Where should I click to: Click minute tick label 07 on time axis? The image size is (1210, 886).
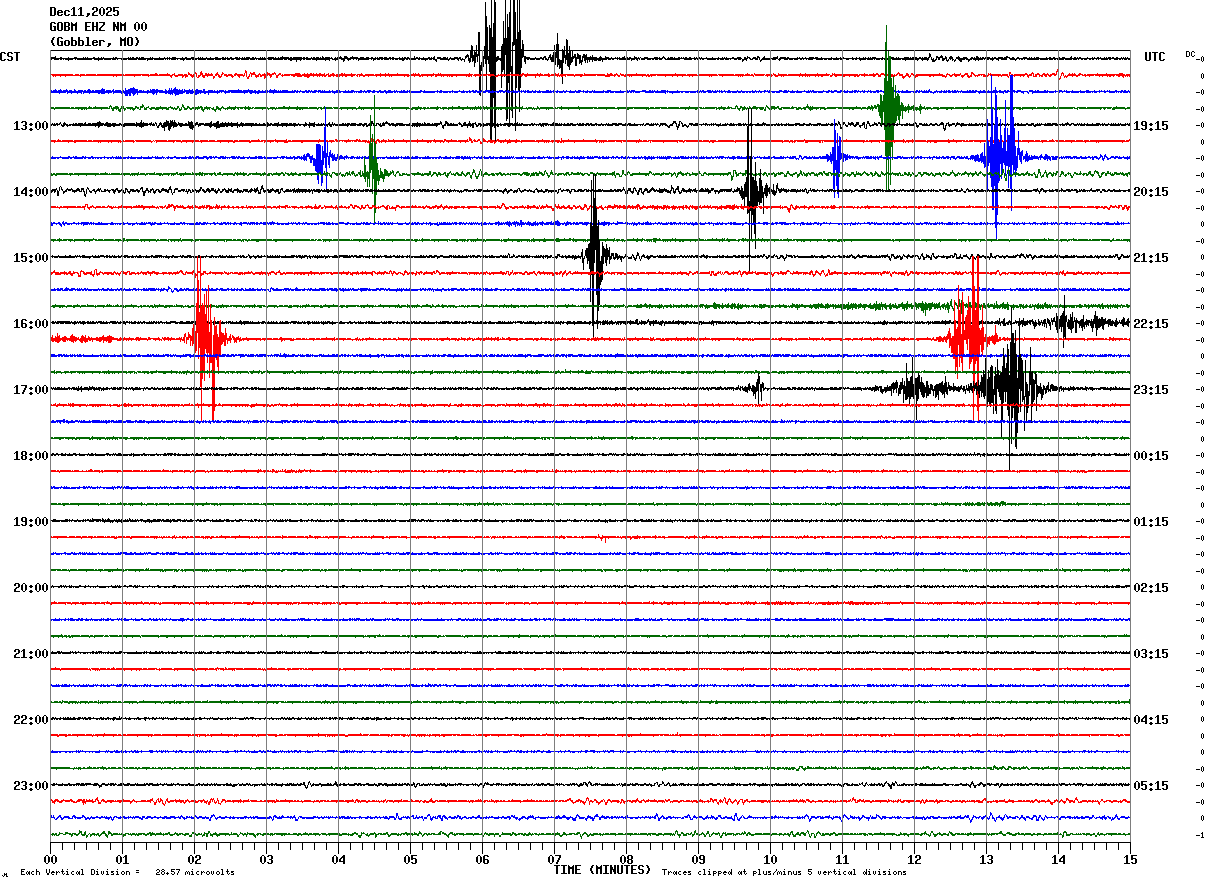[x=554, y=859]
